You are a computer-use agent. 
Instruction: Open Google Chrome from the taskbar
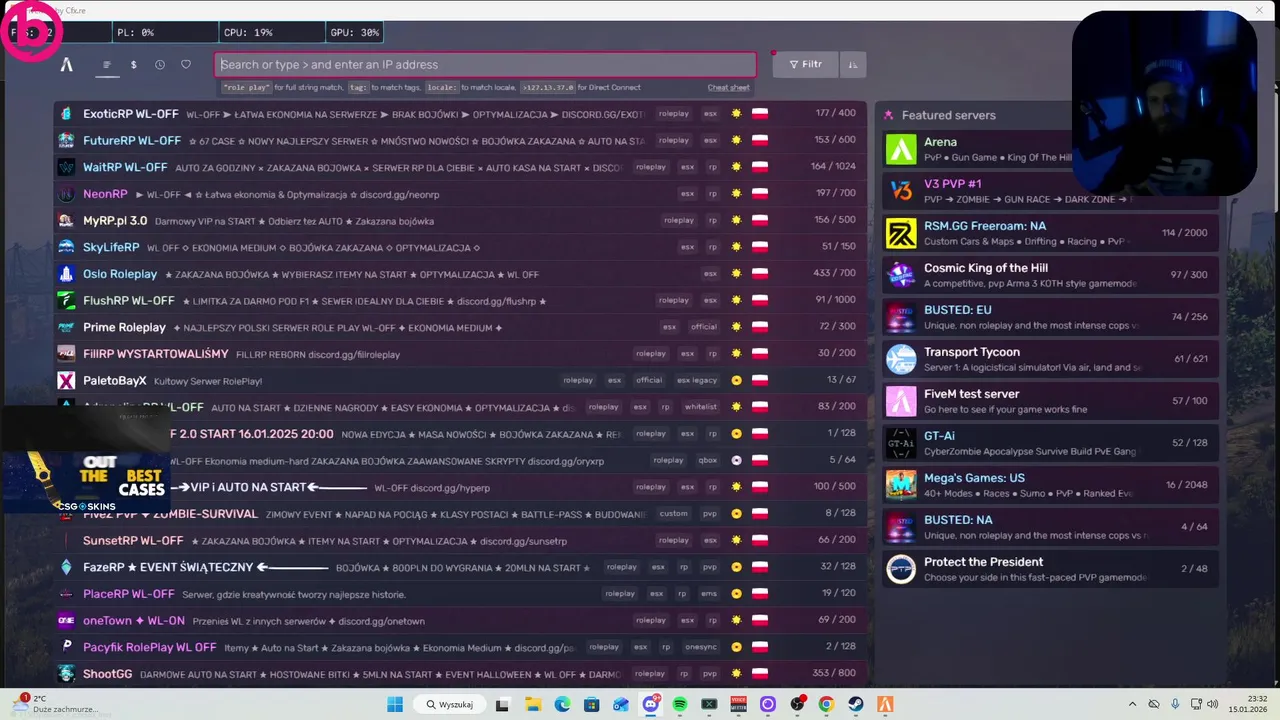point(826,705)
